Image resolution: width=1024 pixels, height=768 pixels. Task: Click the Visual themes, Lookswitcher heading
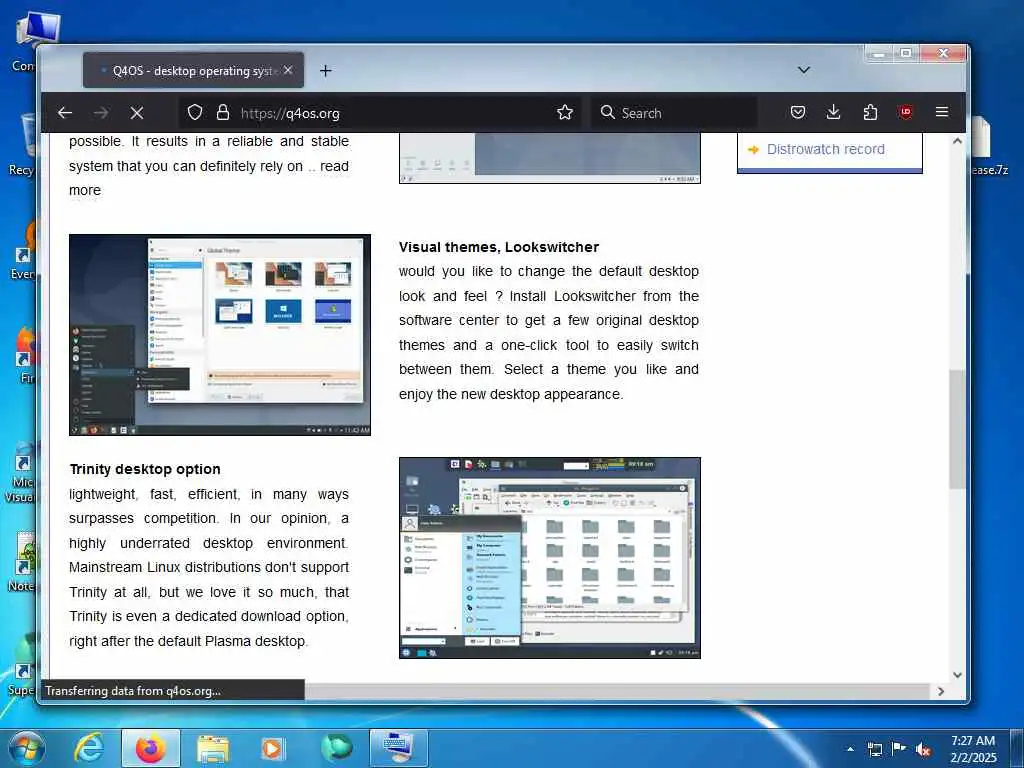(499, 248)
